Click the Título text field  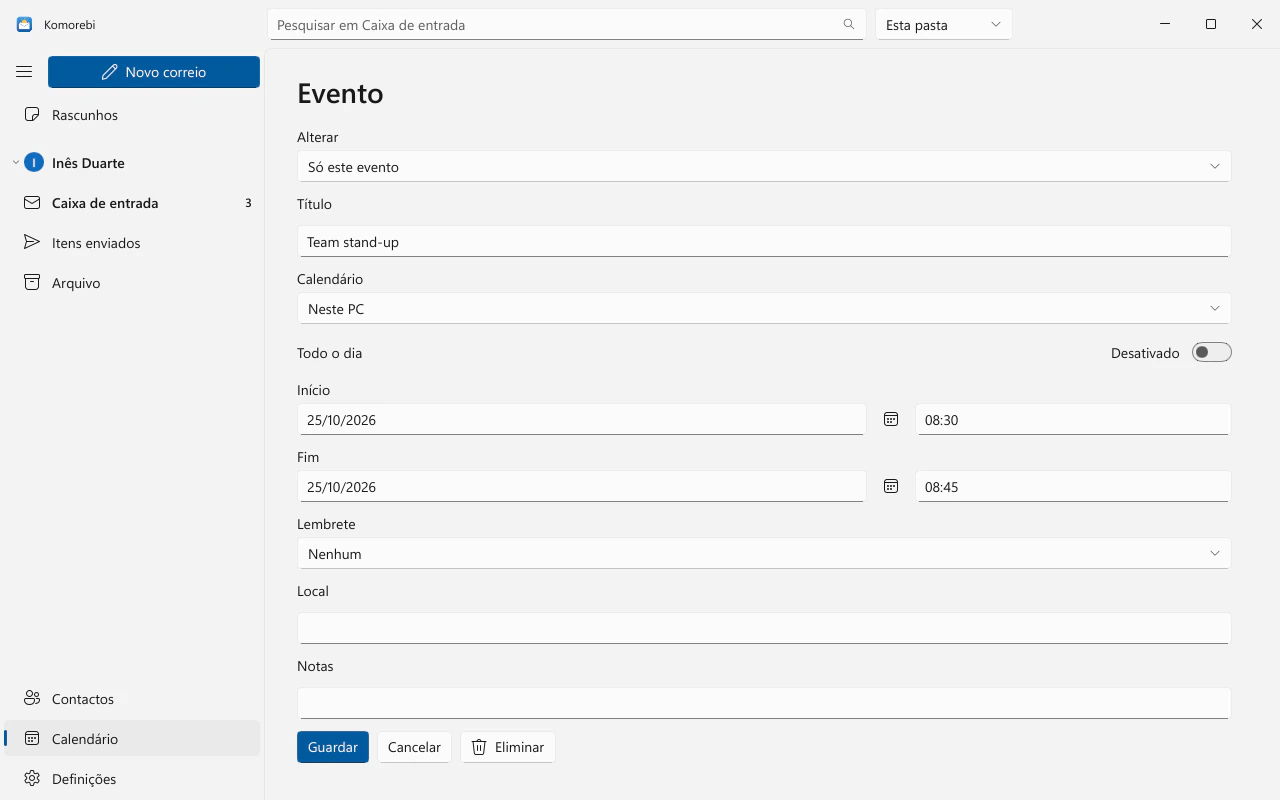(x=764, y=241)
